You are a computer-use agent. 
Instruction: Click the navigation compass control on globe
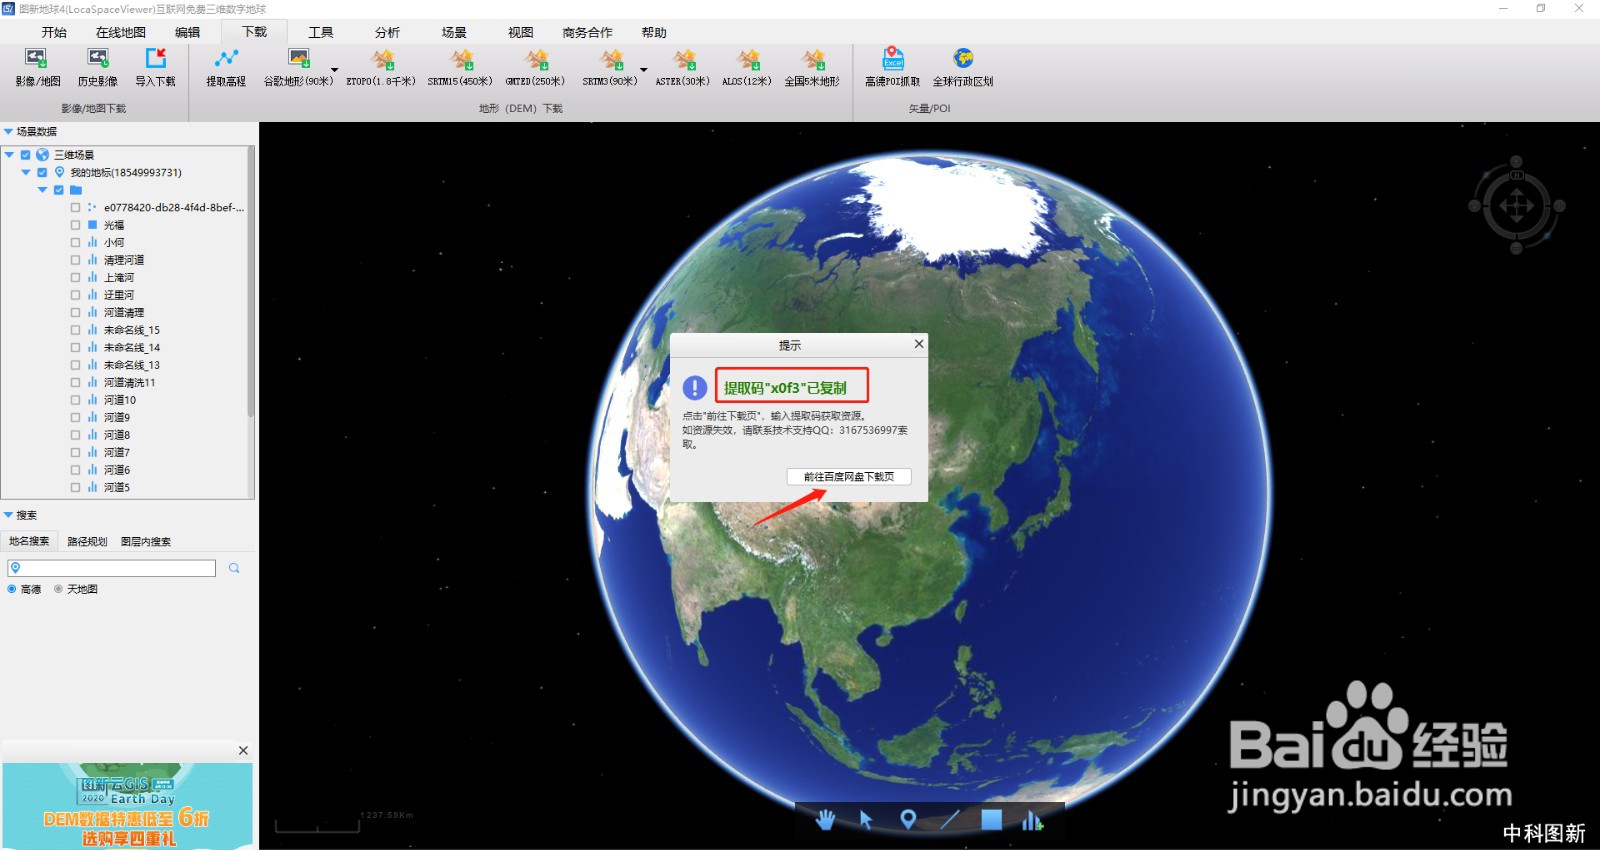coord(1516,206)
